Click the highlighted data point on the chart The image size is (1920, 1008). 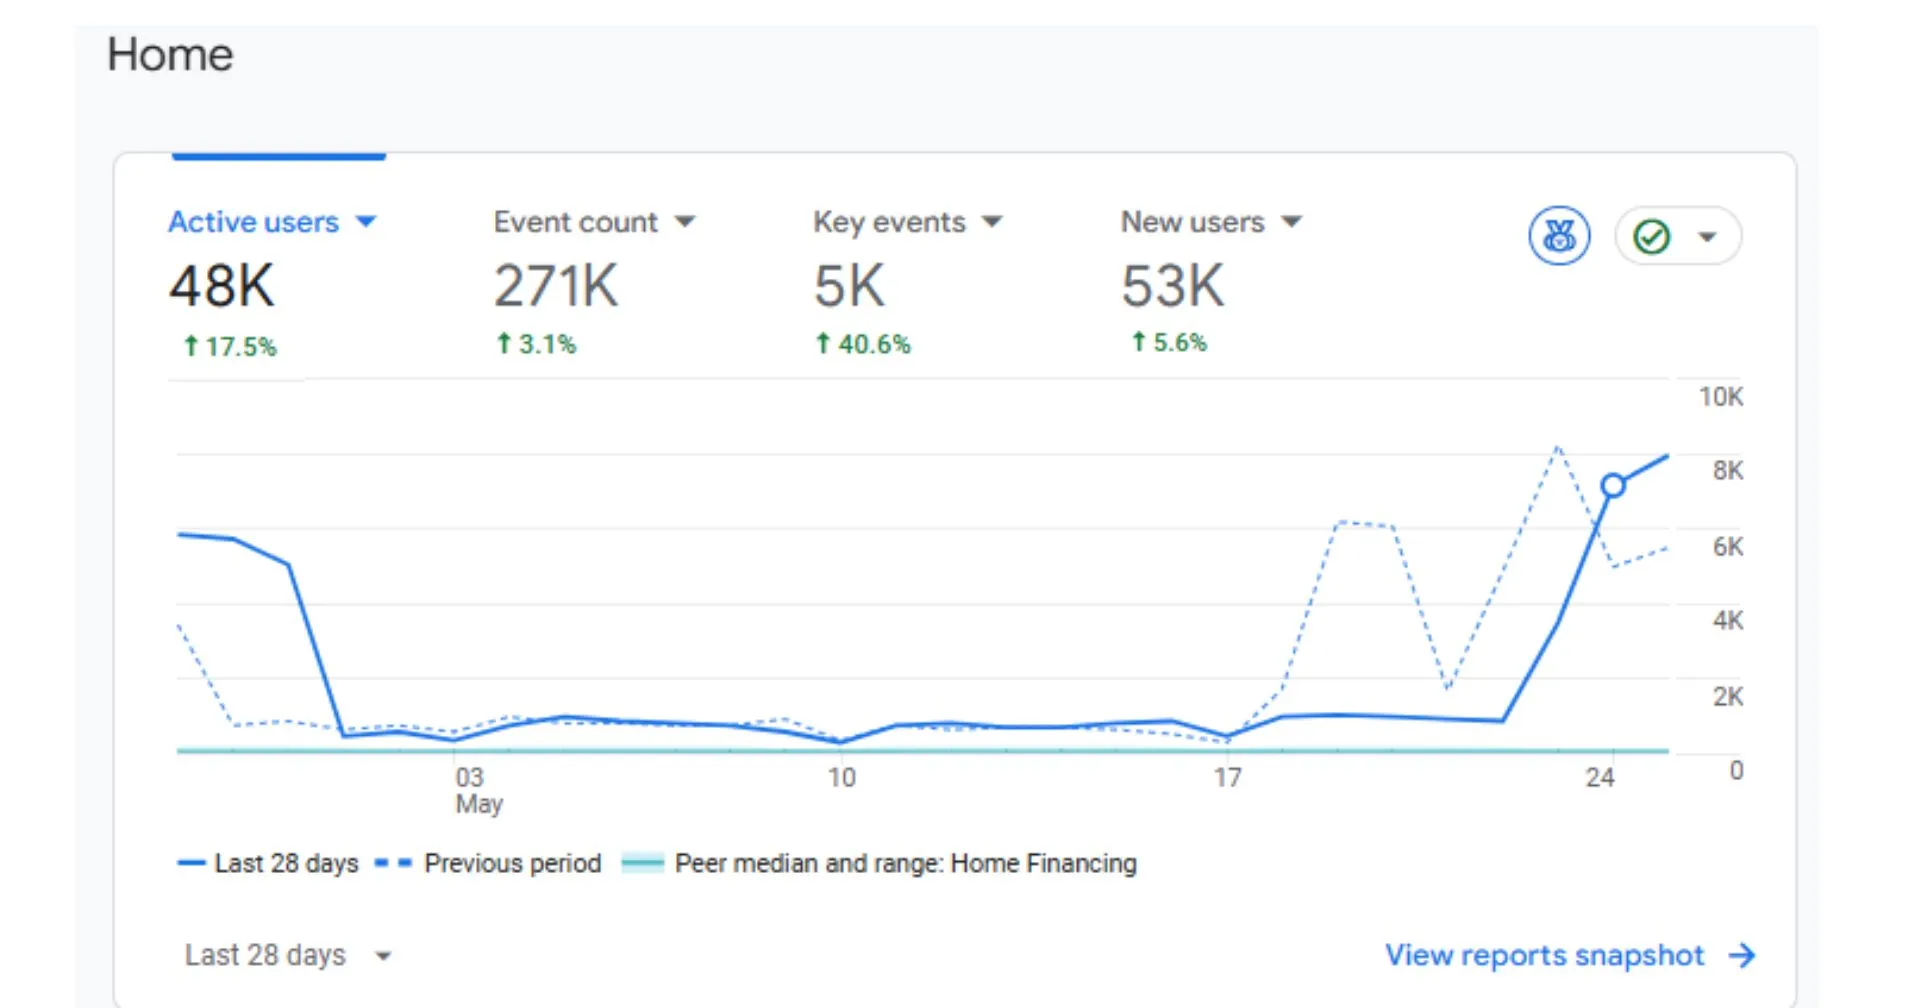[1613, 485]
